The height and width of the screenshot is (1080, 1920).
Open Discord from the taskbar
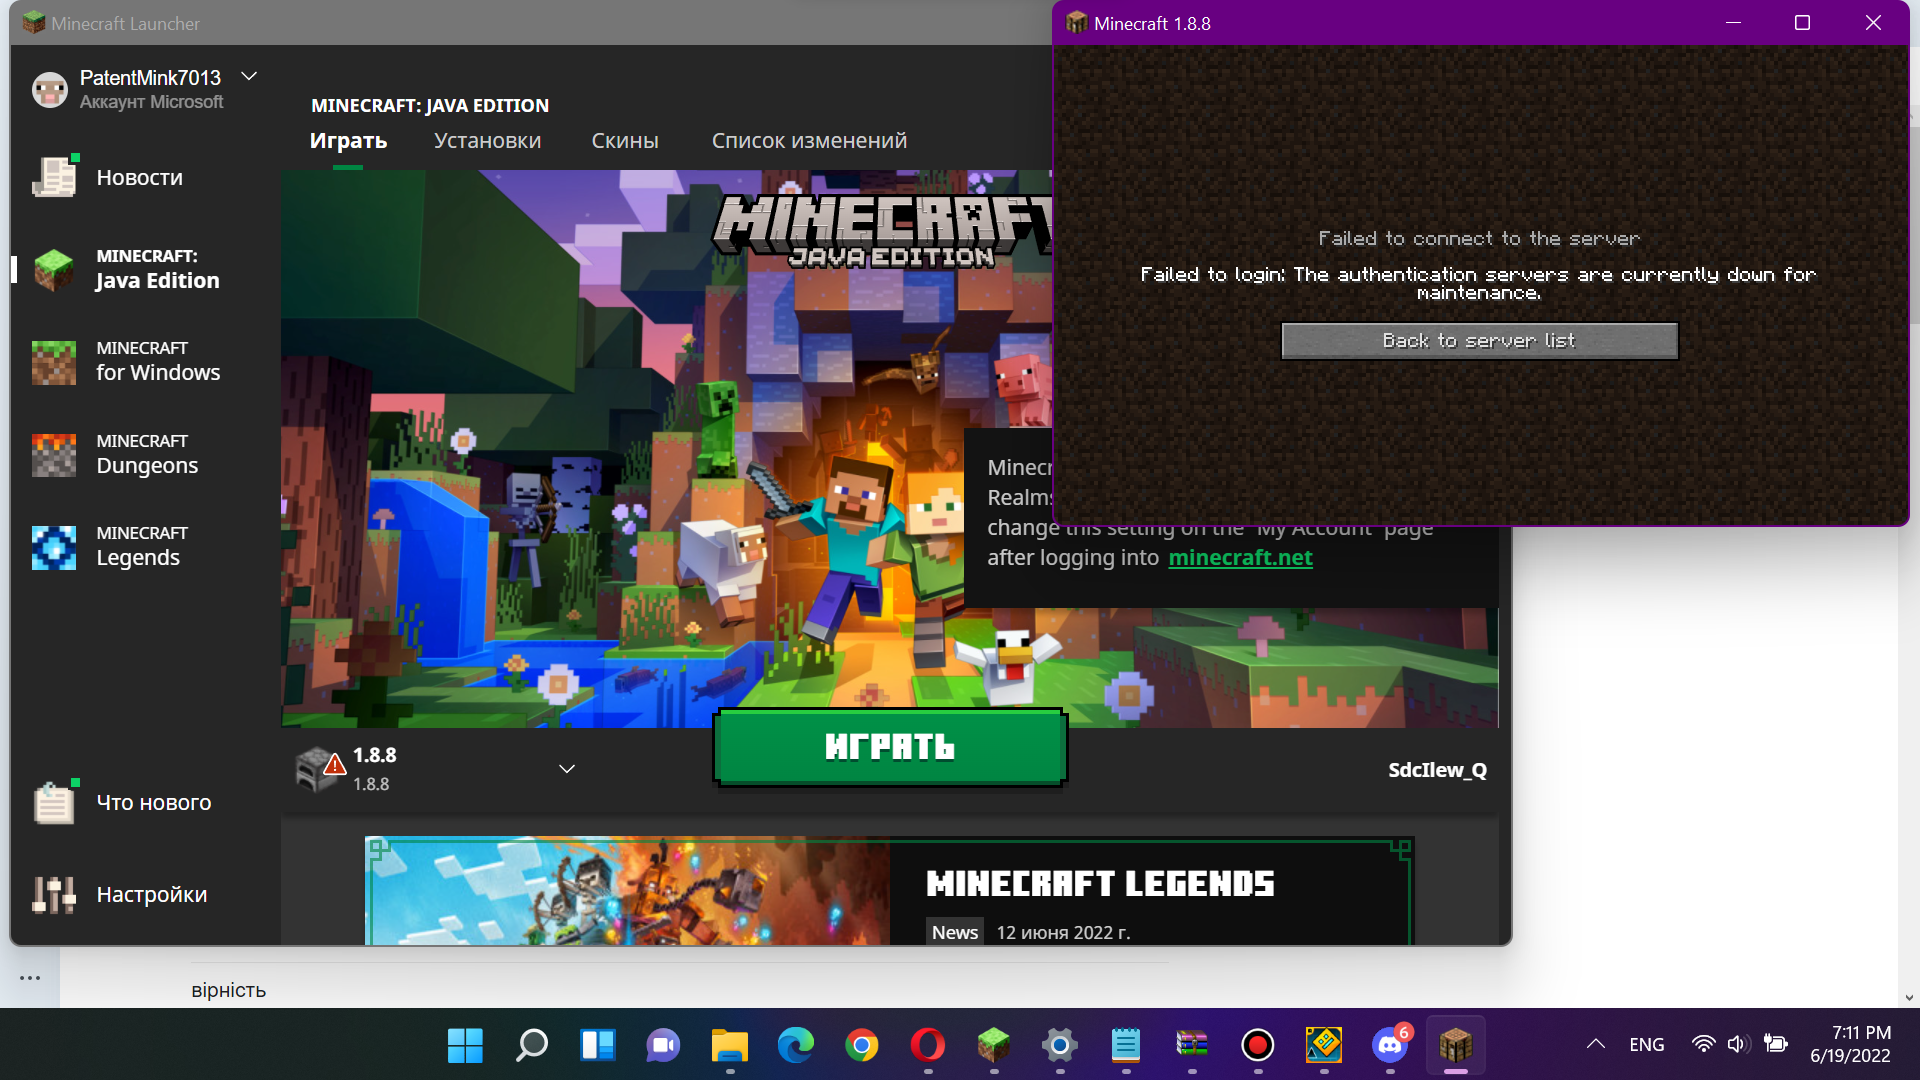[x=1390, y=1045]
